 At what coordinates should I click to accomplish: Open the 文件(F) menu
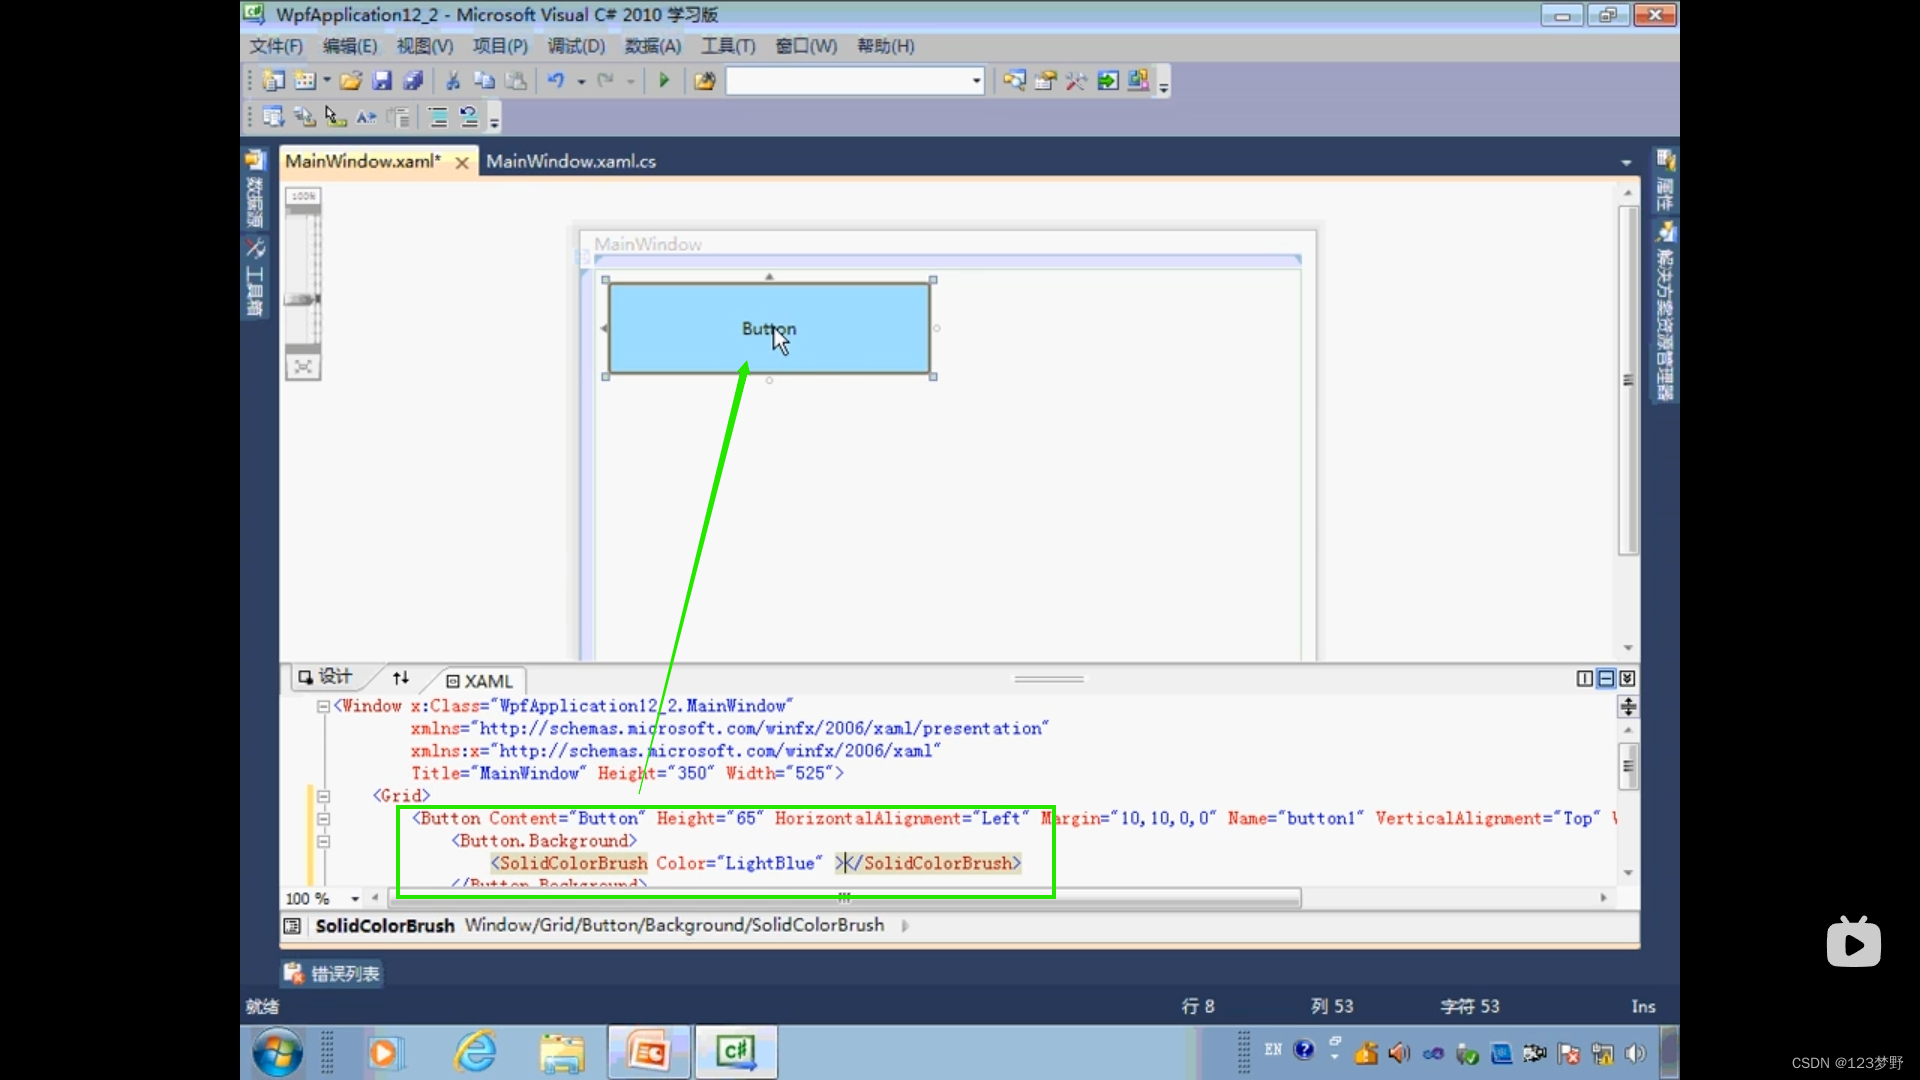click(276, 46)
